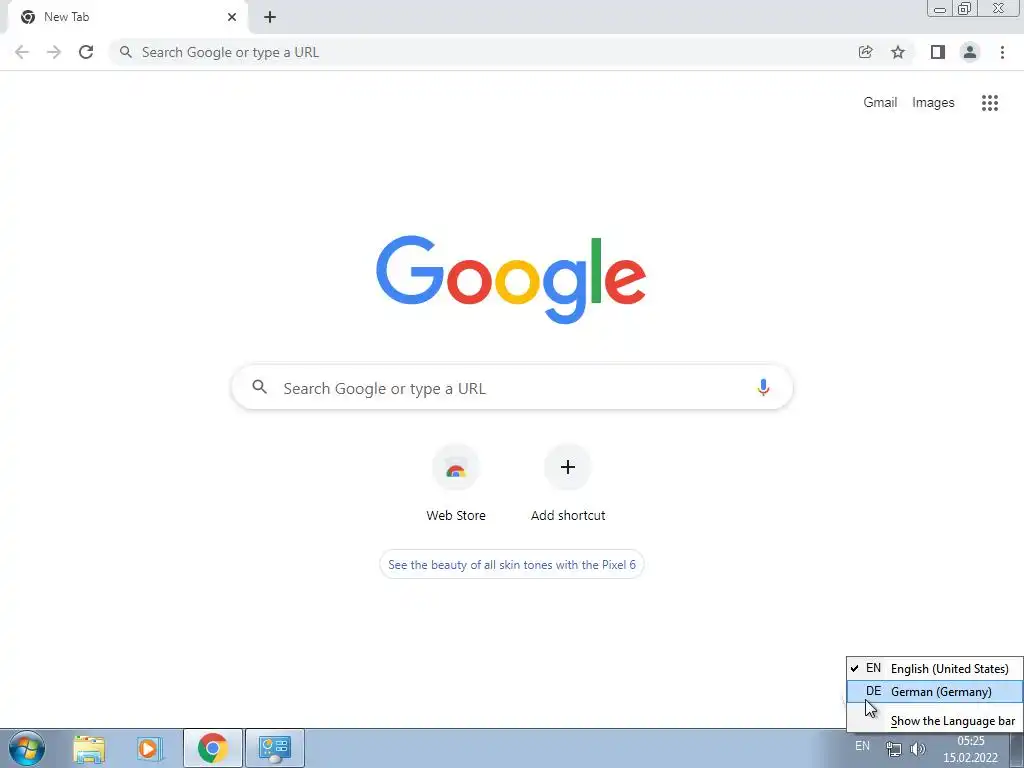The image size is (1024, 768).
Task: Restore down the Chrome window
Action: [x=964, y=9]
